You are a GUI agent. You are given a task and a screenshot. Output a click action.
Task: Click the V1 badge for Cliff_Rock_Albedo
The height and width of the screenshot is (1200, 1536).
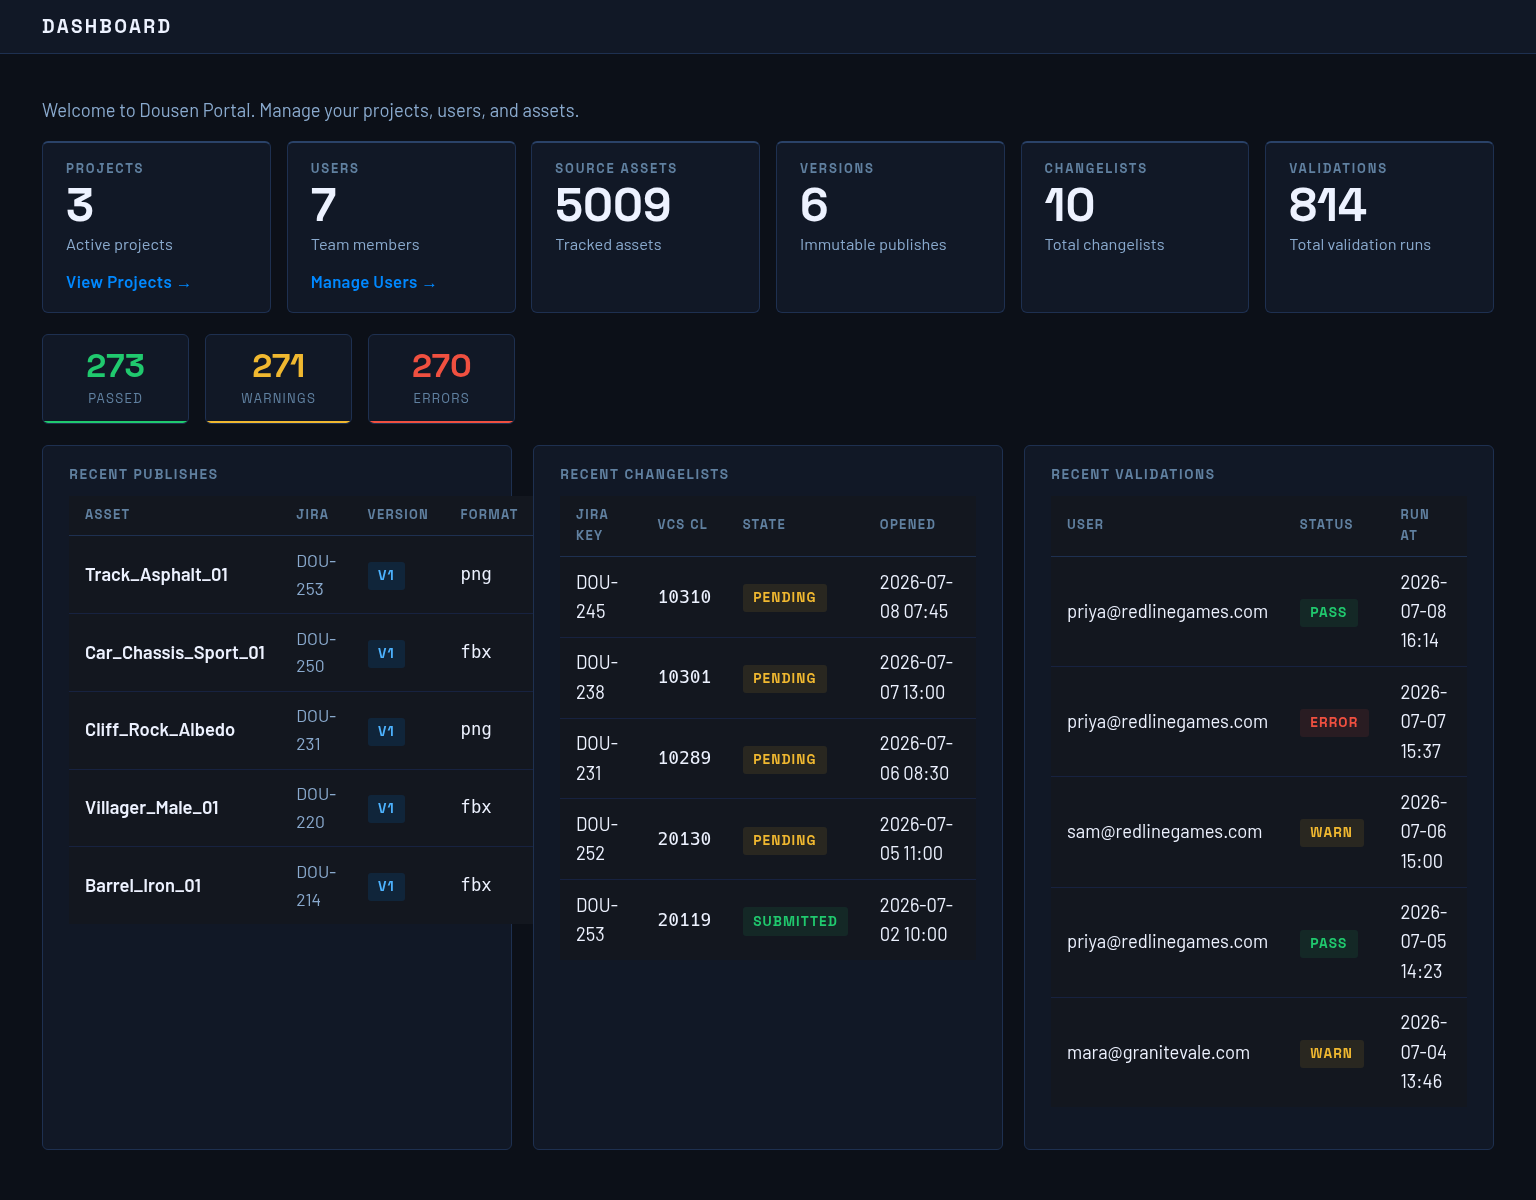tap(386, 731)
